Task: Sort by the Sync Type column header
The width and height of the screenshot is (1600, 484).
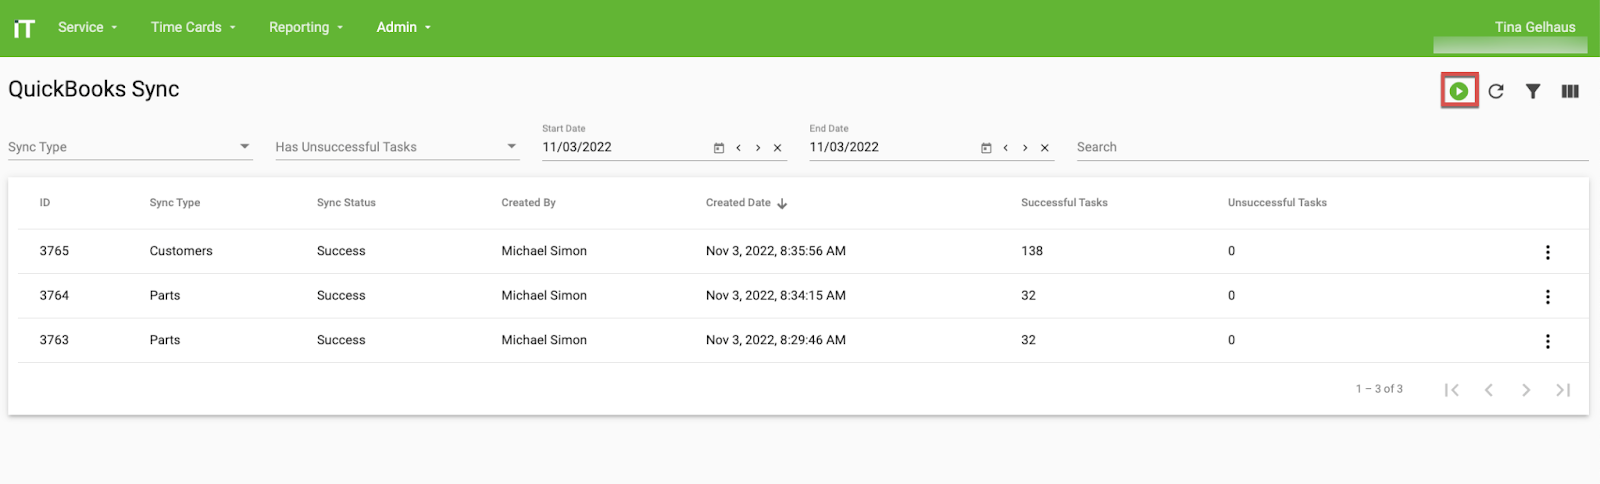Action: [x=175, y=203]
